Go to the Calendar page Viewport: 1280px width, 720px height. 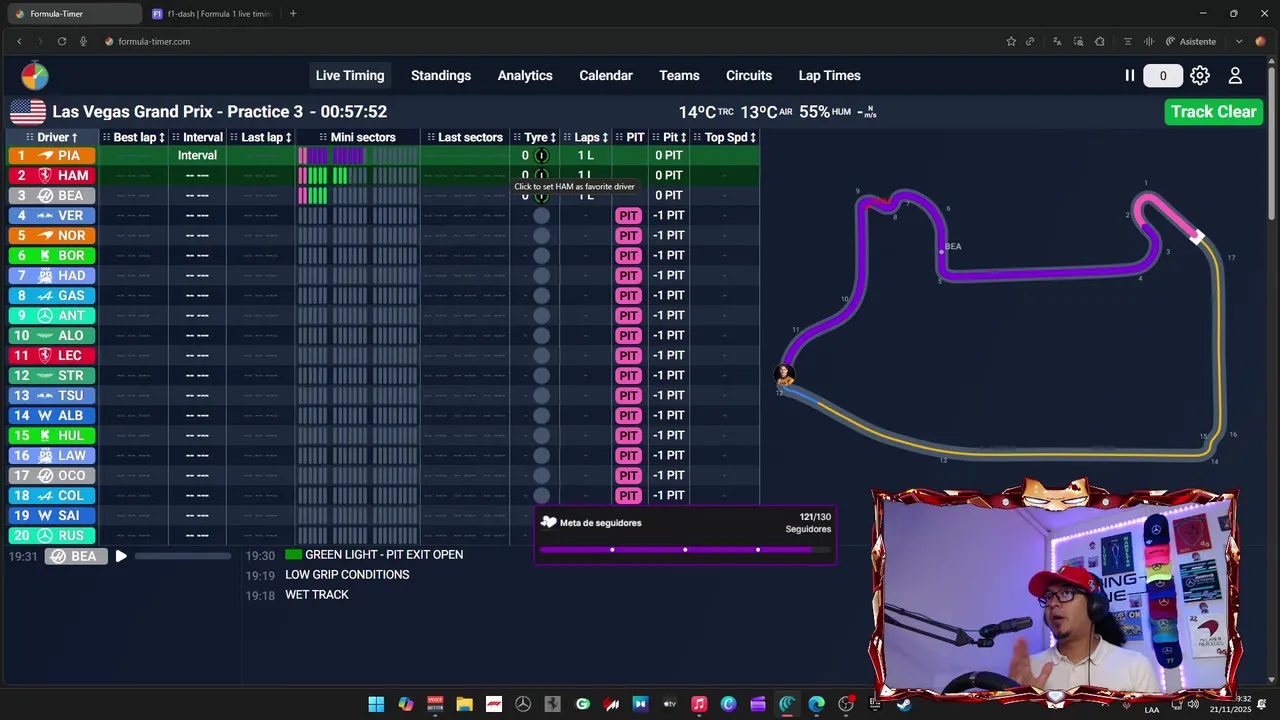[606, 76]
